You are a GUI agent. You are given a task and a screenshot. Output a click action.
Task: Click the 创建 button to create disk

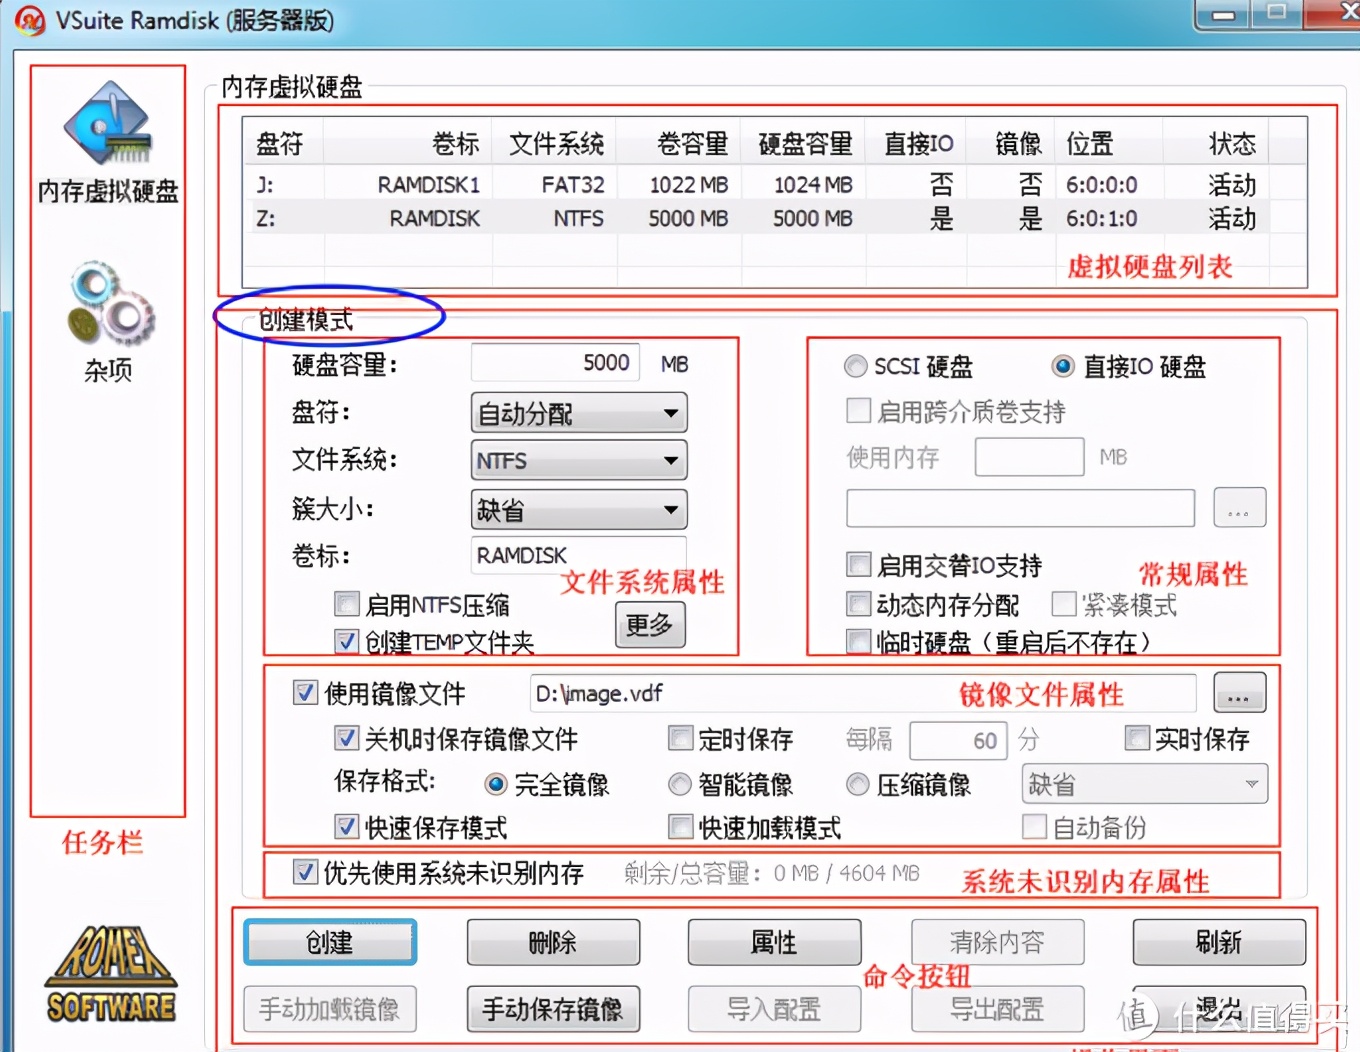(329, 941)
